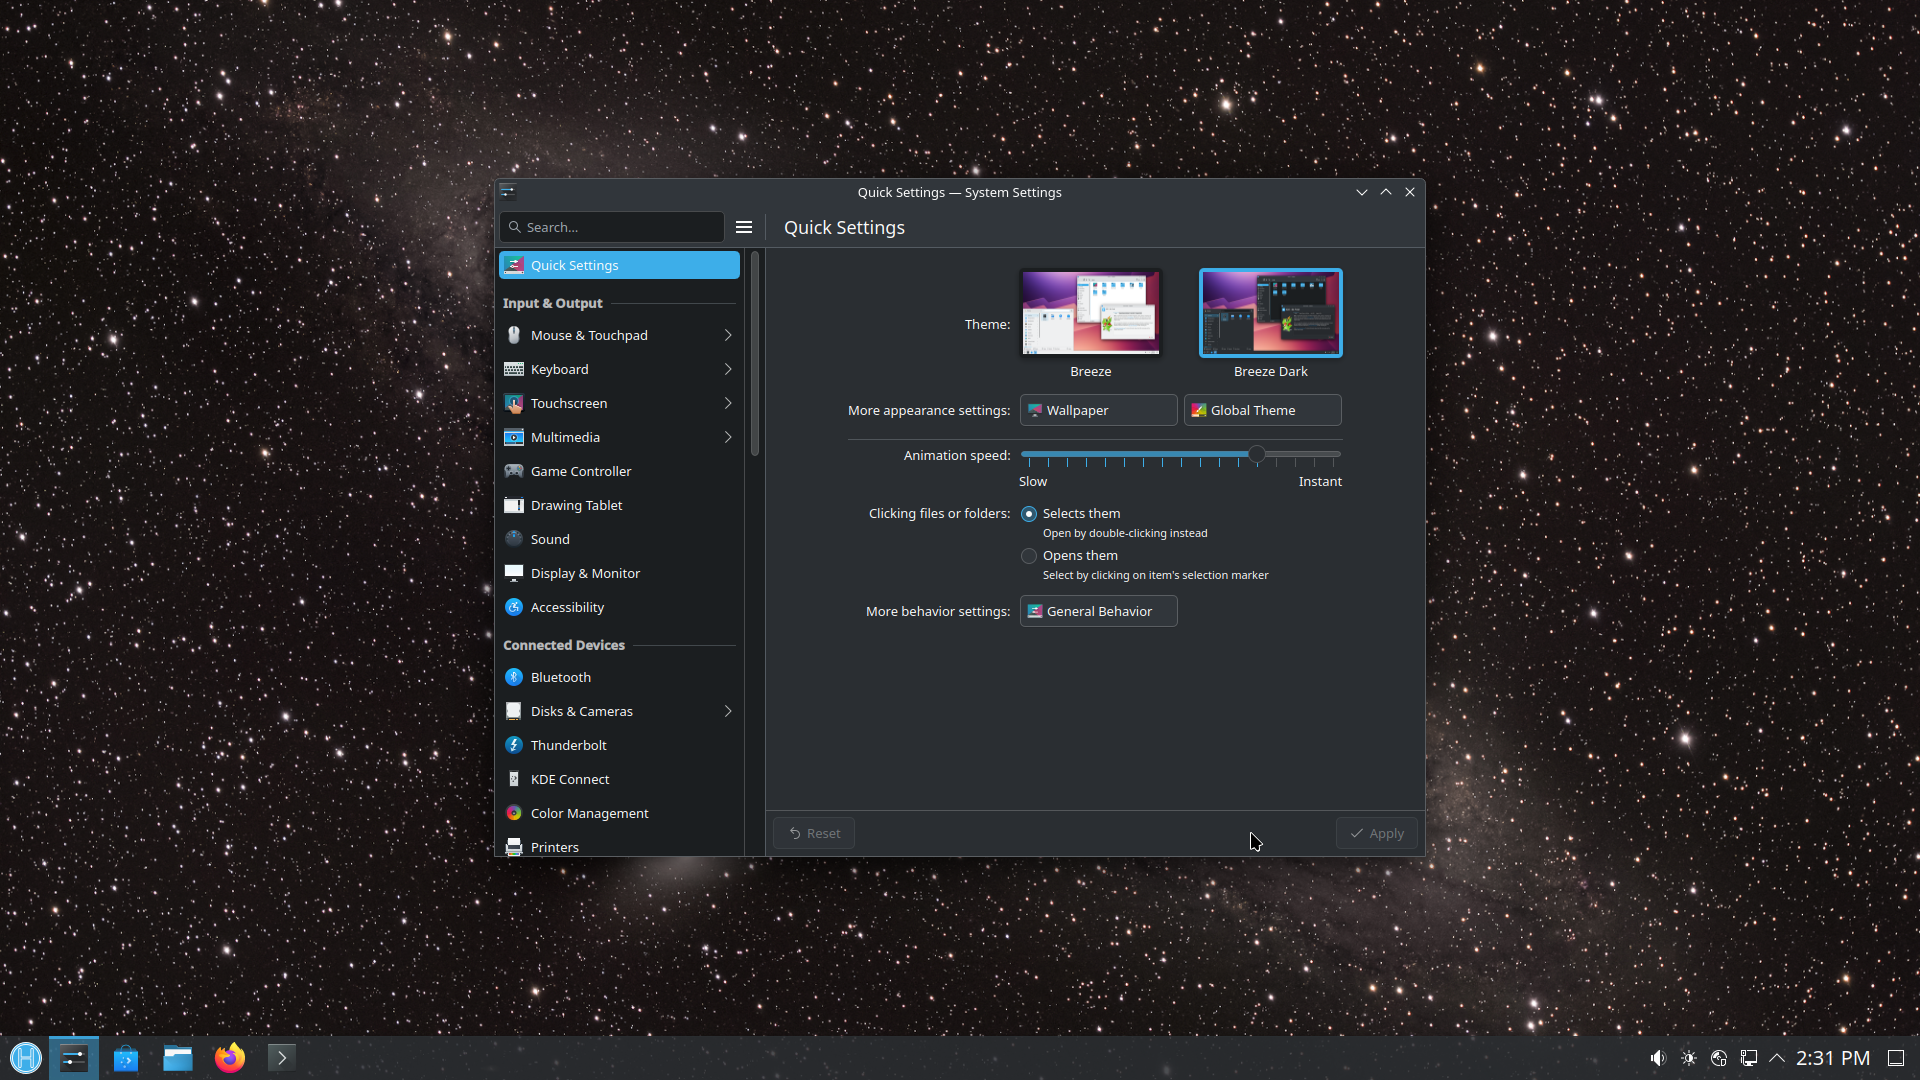Expand the Keyboard submenu chevron
The width and height of the screenshot is (1920, 1080).
pos(728,369)
